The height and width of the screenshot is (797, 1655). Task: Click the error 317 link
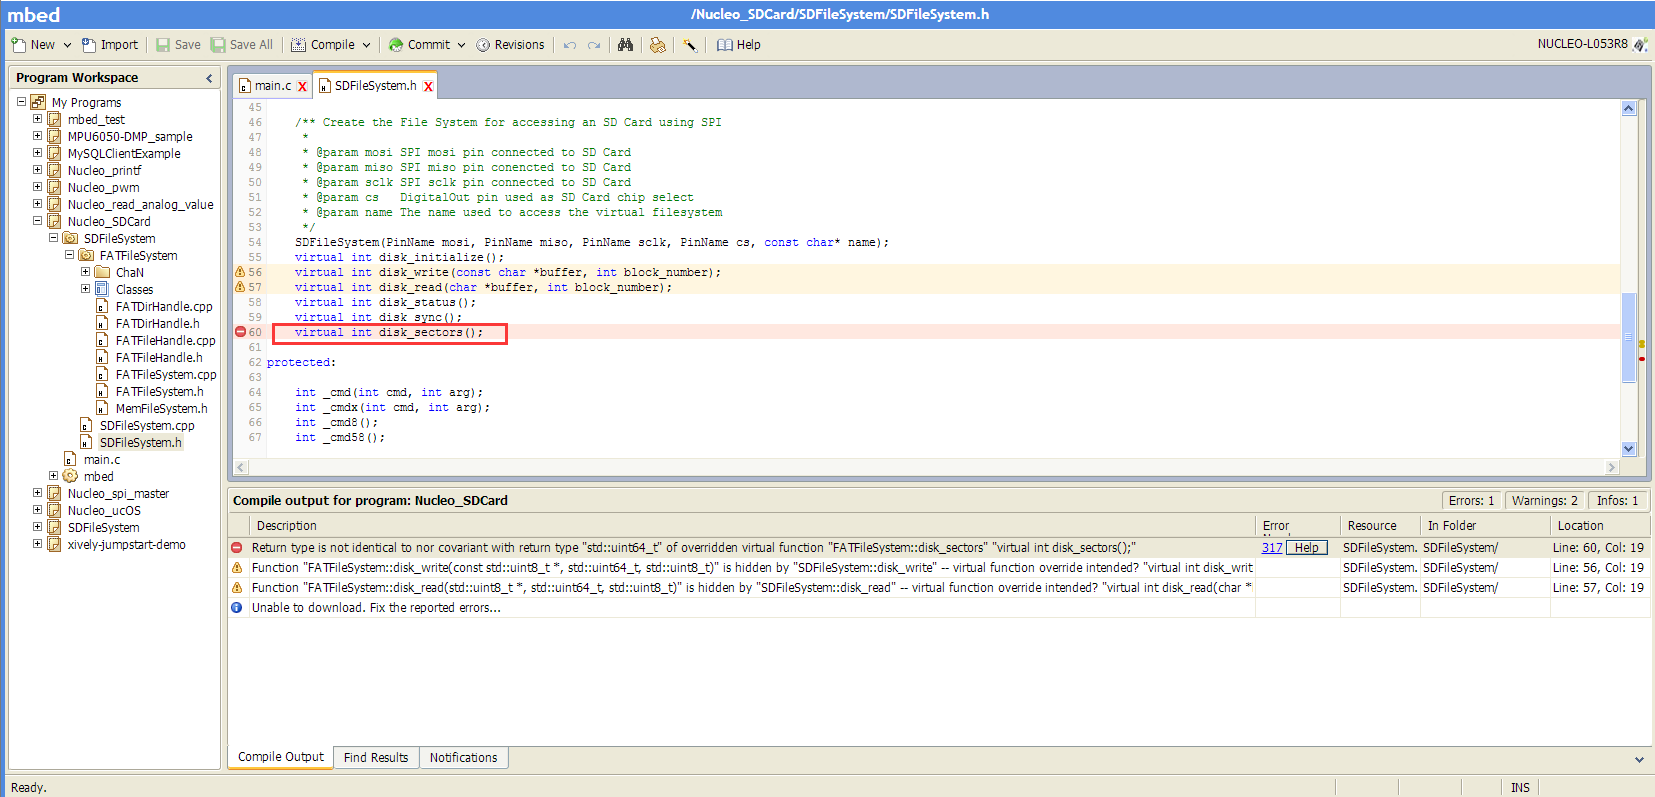point(1271,548)
